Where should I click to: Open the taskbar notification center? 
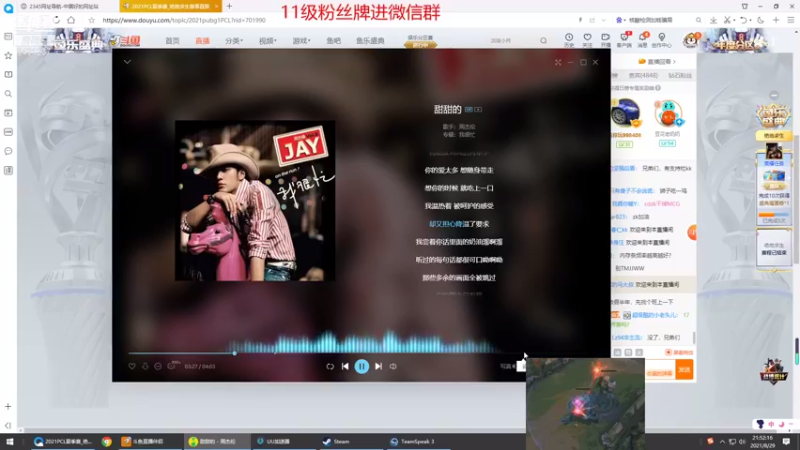pyautogui.click(x=786, y=441)
